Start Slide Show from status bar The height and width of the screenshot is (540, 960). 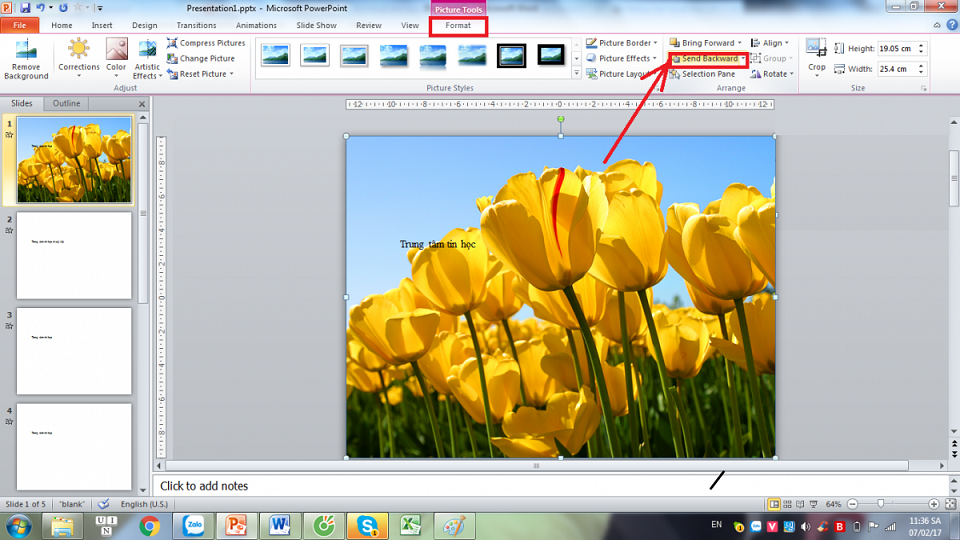pos(814,504)
